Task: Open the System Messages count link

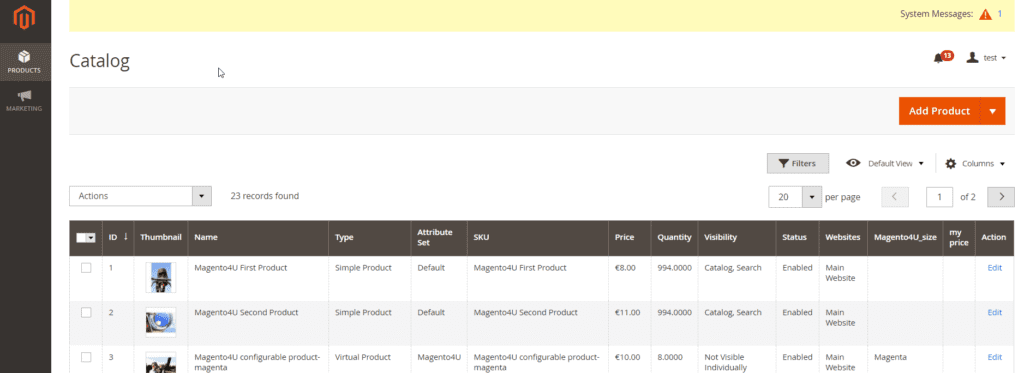Action: pyautogui.click(x=1000, y=14)
